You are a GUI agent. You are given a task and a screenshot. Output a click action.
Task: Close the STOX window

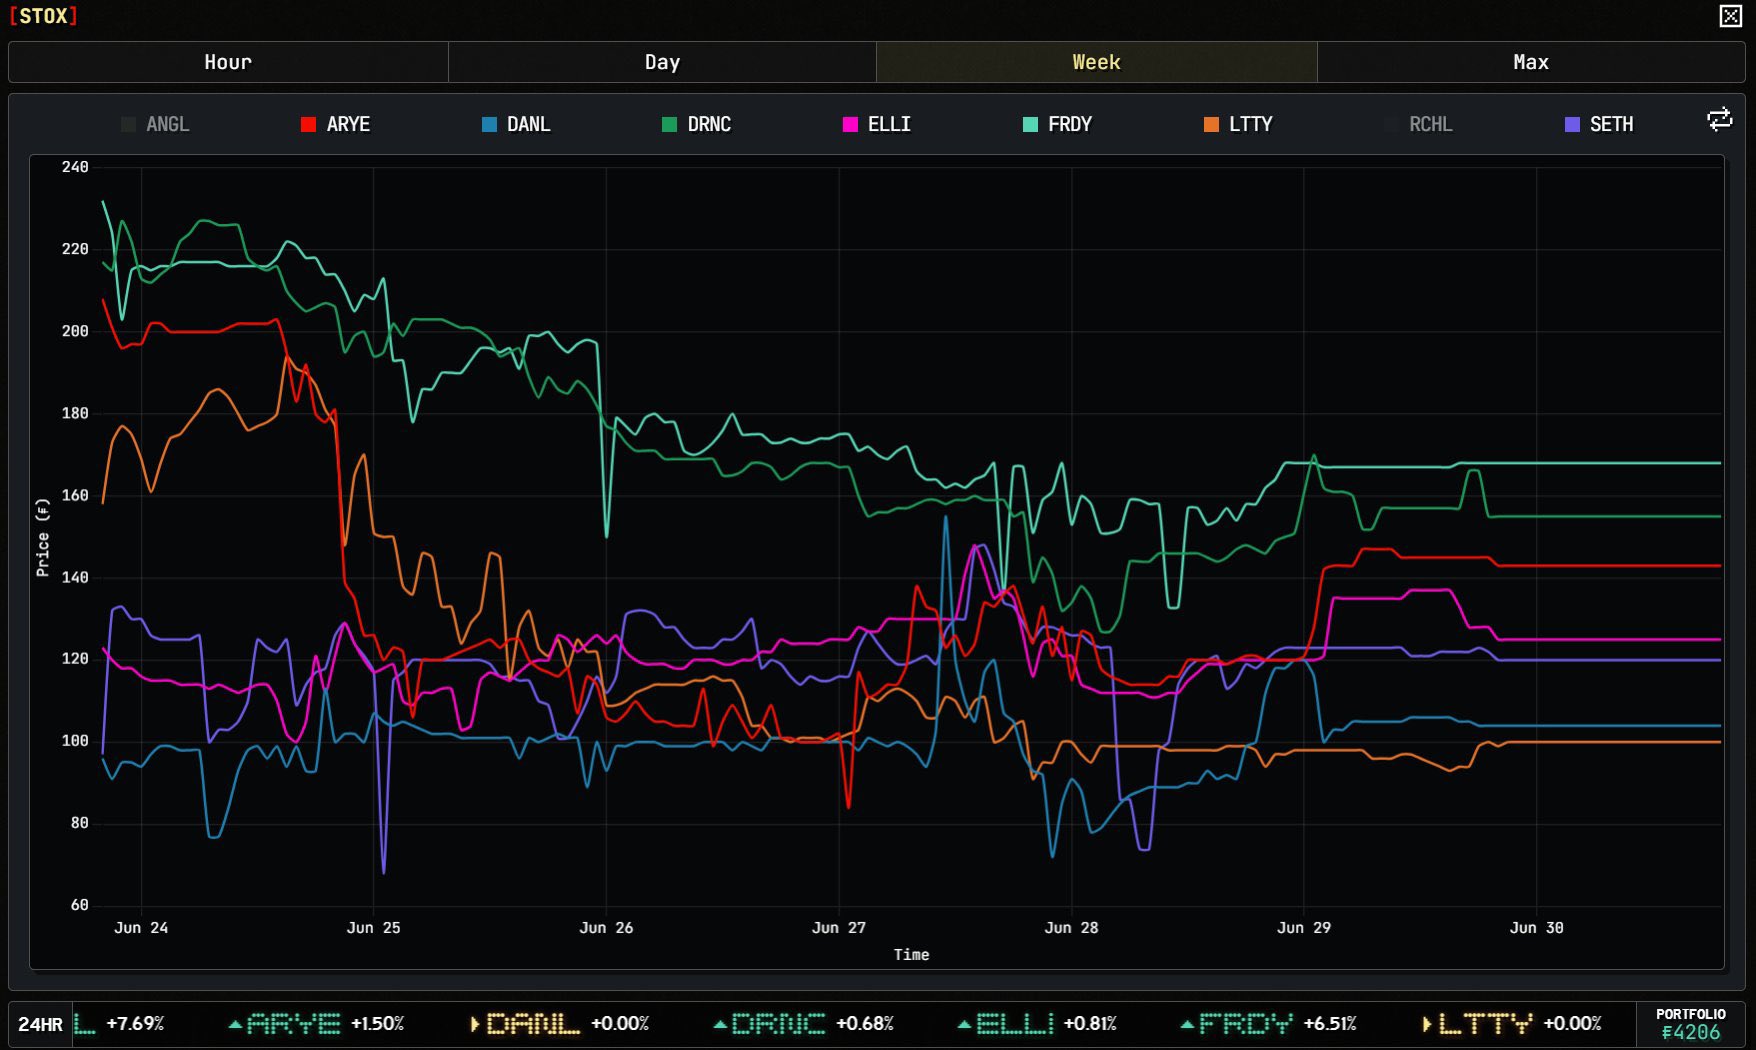(x=1731, y=16)
